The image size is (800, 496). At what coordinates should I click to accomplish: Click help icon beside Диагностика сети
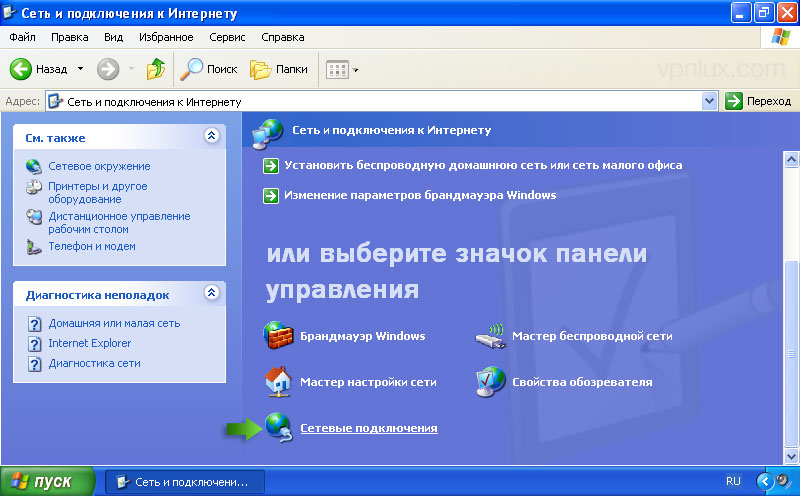pyautogui.click(x=34, y=364)
